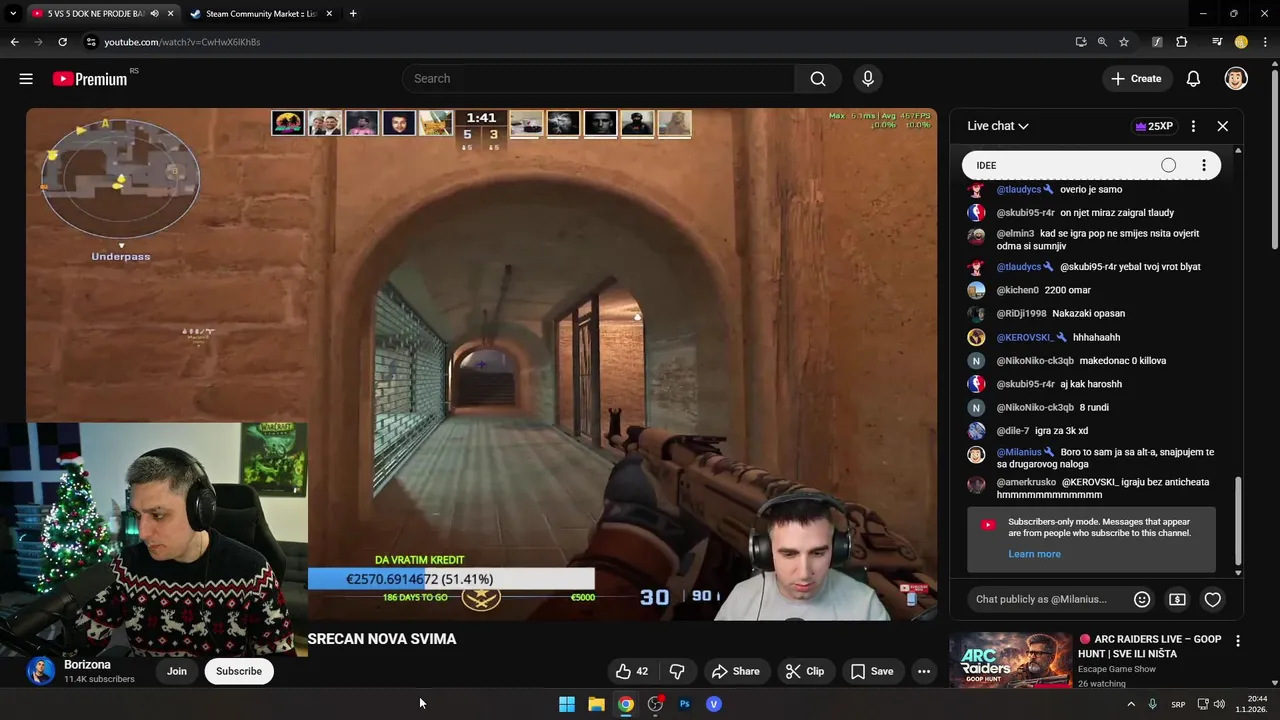The height and width of the screenshot is (720, 1280).
Task: Click the search magnifier button
Action: point(818,79)
